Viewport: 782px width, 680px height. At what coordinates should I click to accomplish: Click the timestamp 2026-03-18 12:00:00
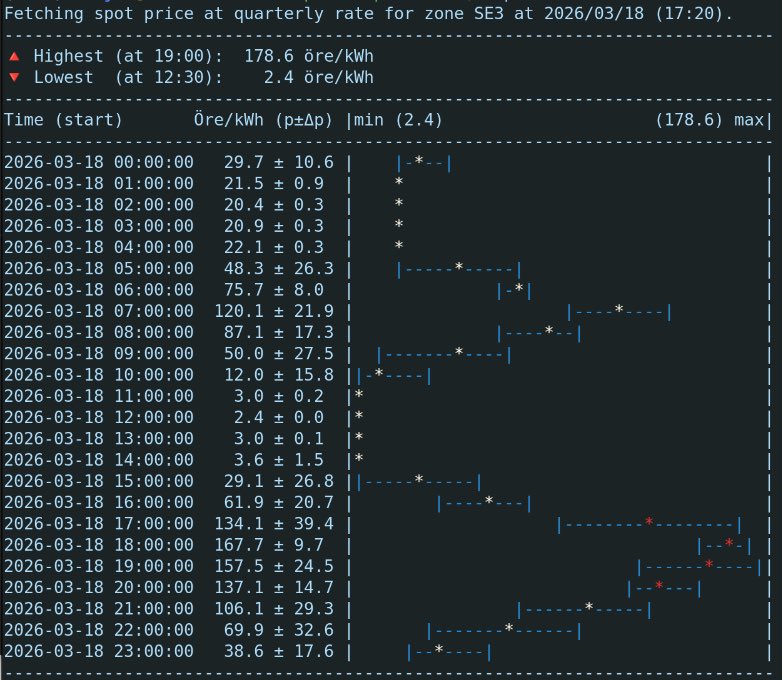[99, 418]
